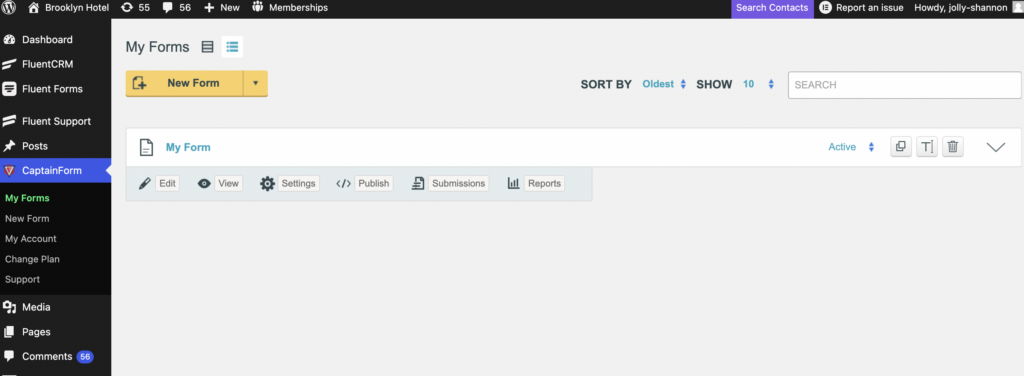1024x376 pixels.
Task: Change Active status dropdown
Action: [851, 147]
